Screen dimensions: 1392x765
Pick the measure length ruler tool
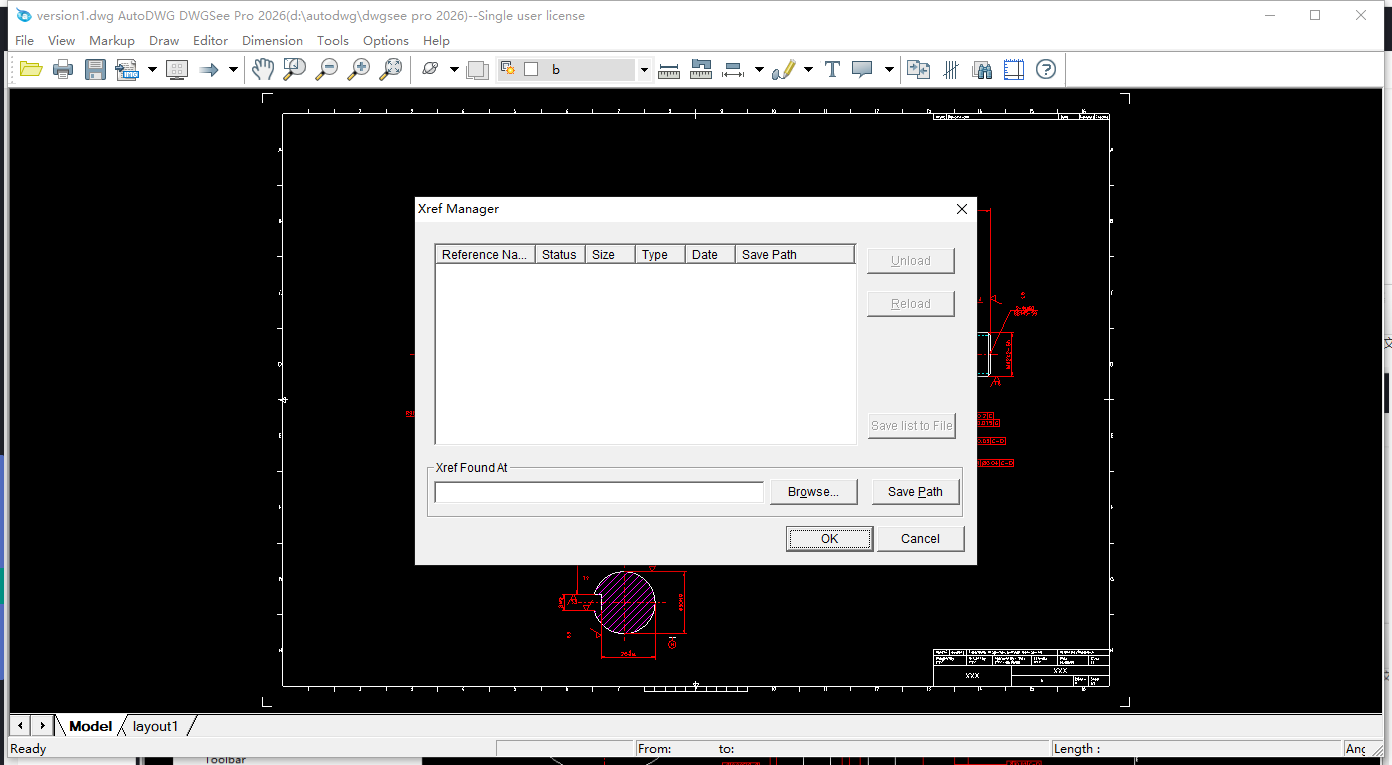click(x=670, y=69)
